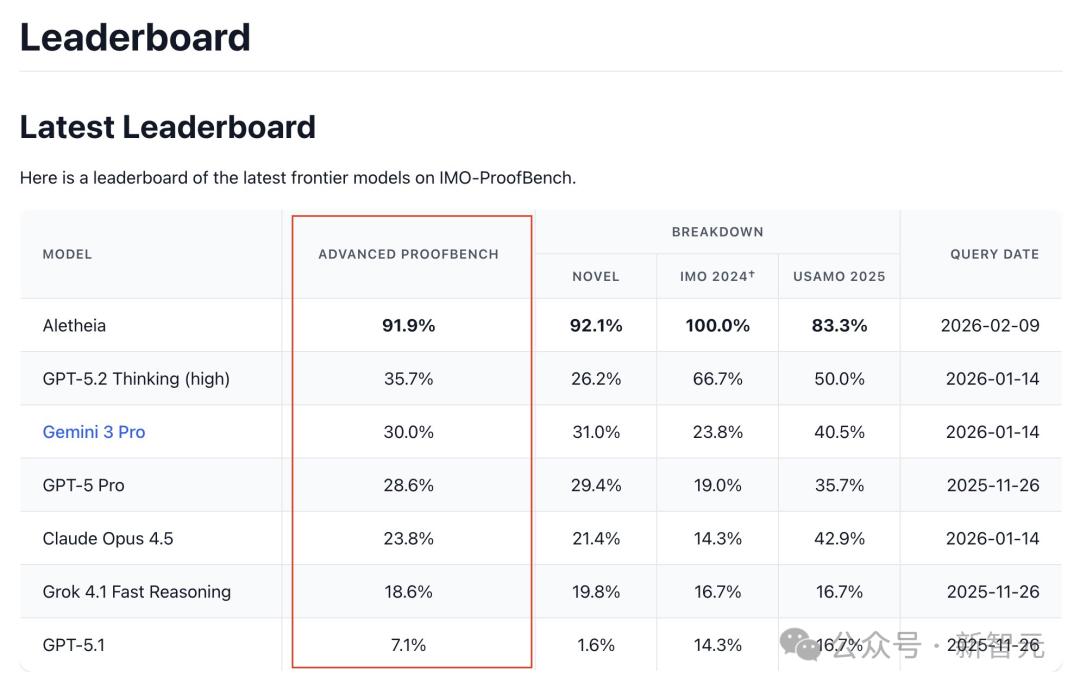This screenshot has width=1080, height=689.
Task: Click the Latest Leaderboard heading
Action: point(168,127)
